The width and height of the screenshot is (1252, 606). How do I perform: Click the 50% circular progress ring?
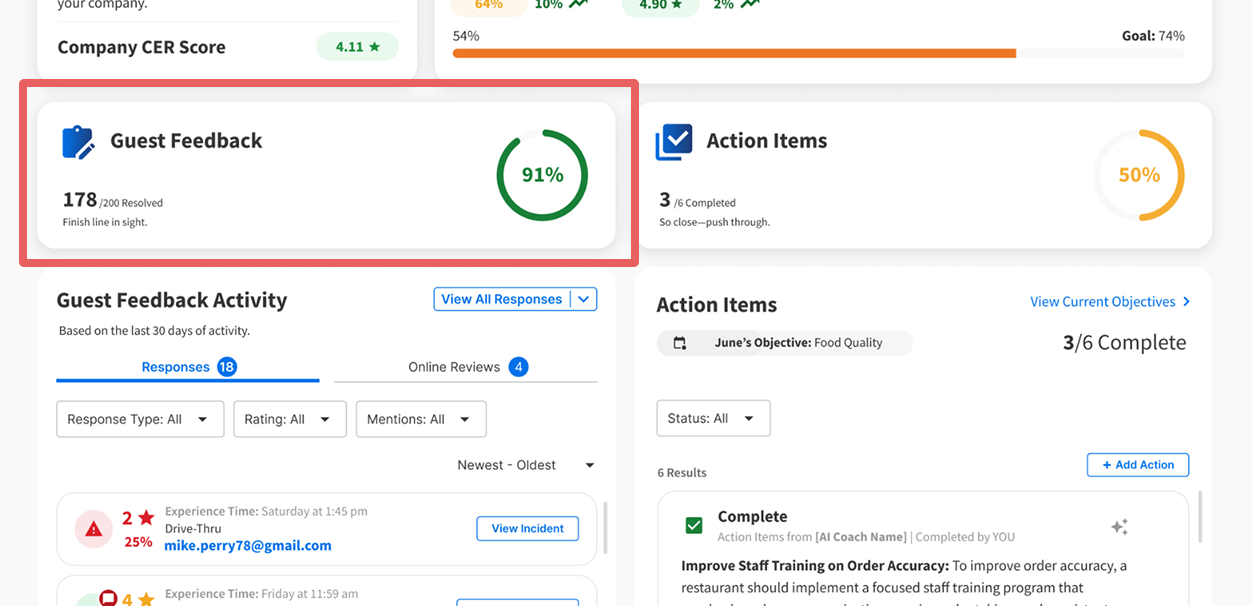click(1139, 175)
